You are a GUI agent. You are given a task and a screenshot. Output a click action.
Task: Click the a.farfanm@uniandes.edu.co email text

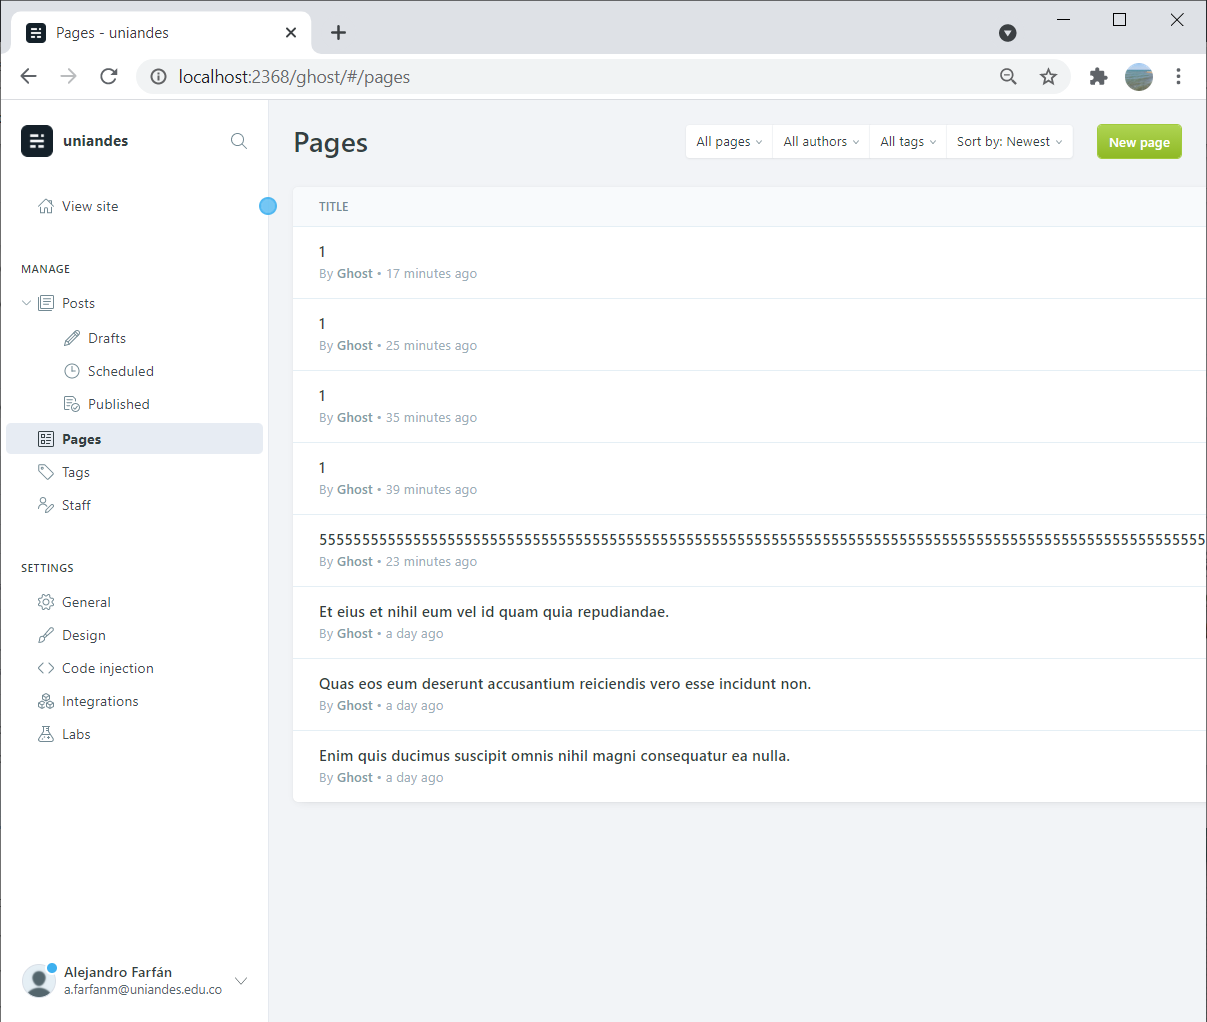click(143, 990)
